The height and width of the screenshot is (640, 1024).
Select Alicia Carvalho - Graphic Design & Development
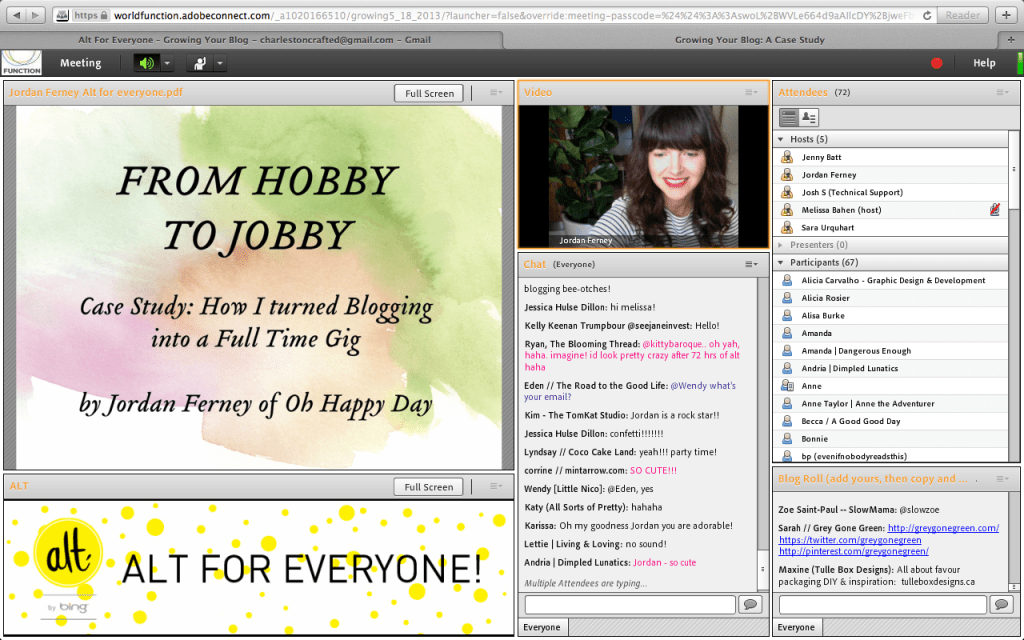tap(893, 280)
